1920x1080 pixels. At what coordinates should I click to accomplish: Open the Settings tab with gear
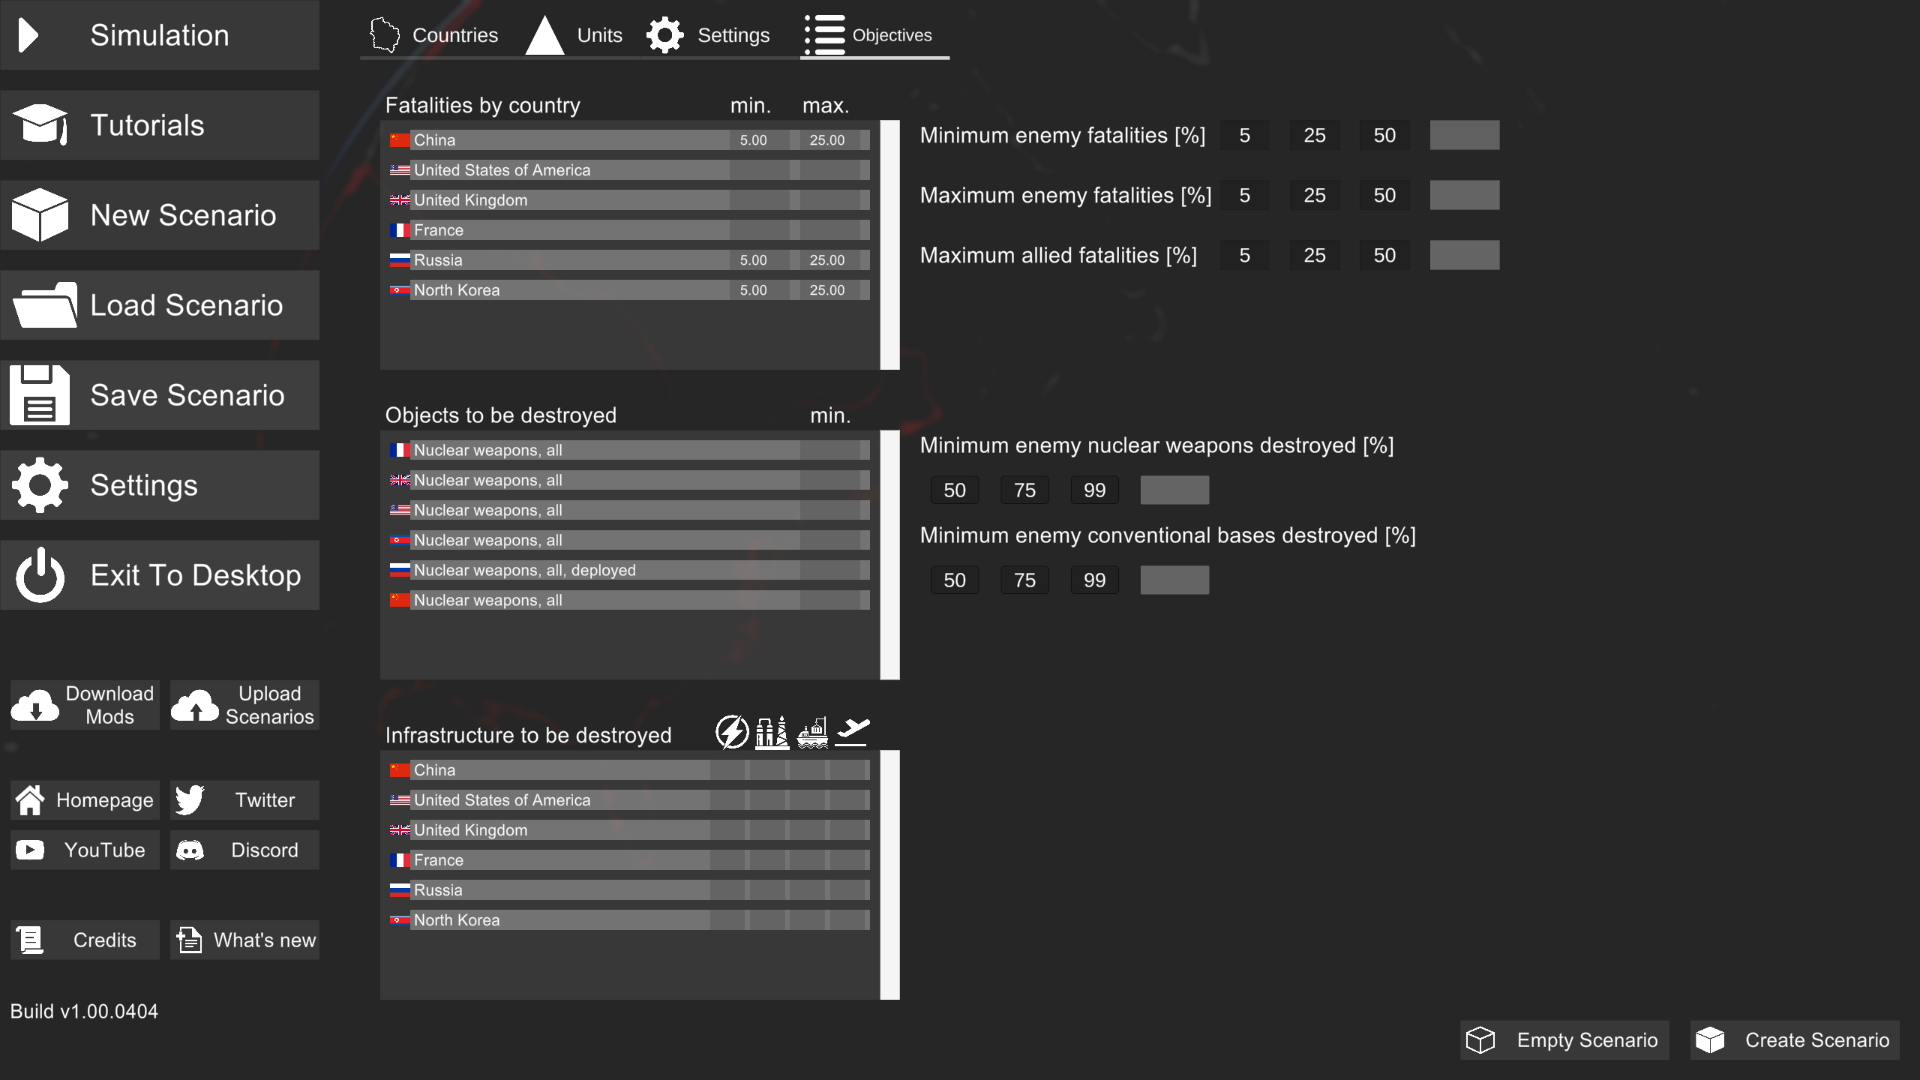click(x=708, y=35)
